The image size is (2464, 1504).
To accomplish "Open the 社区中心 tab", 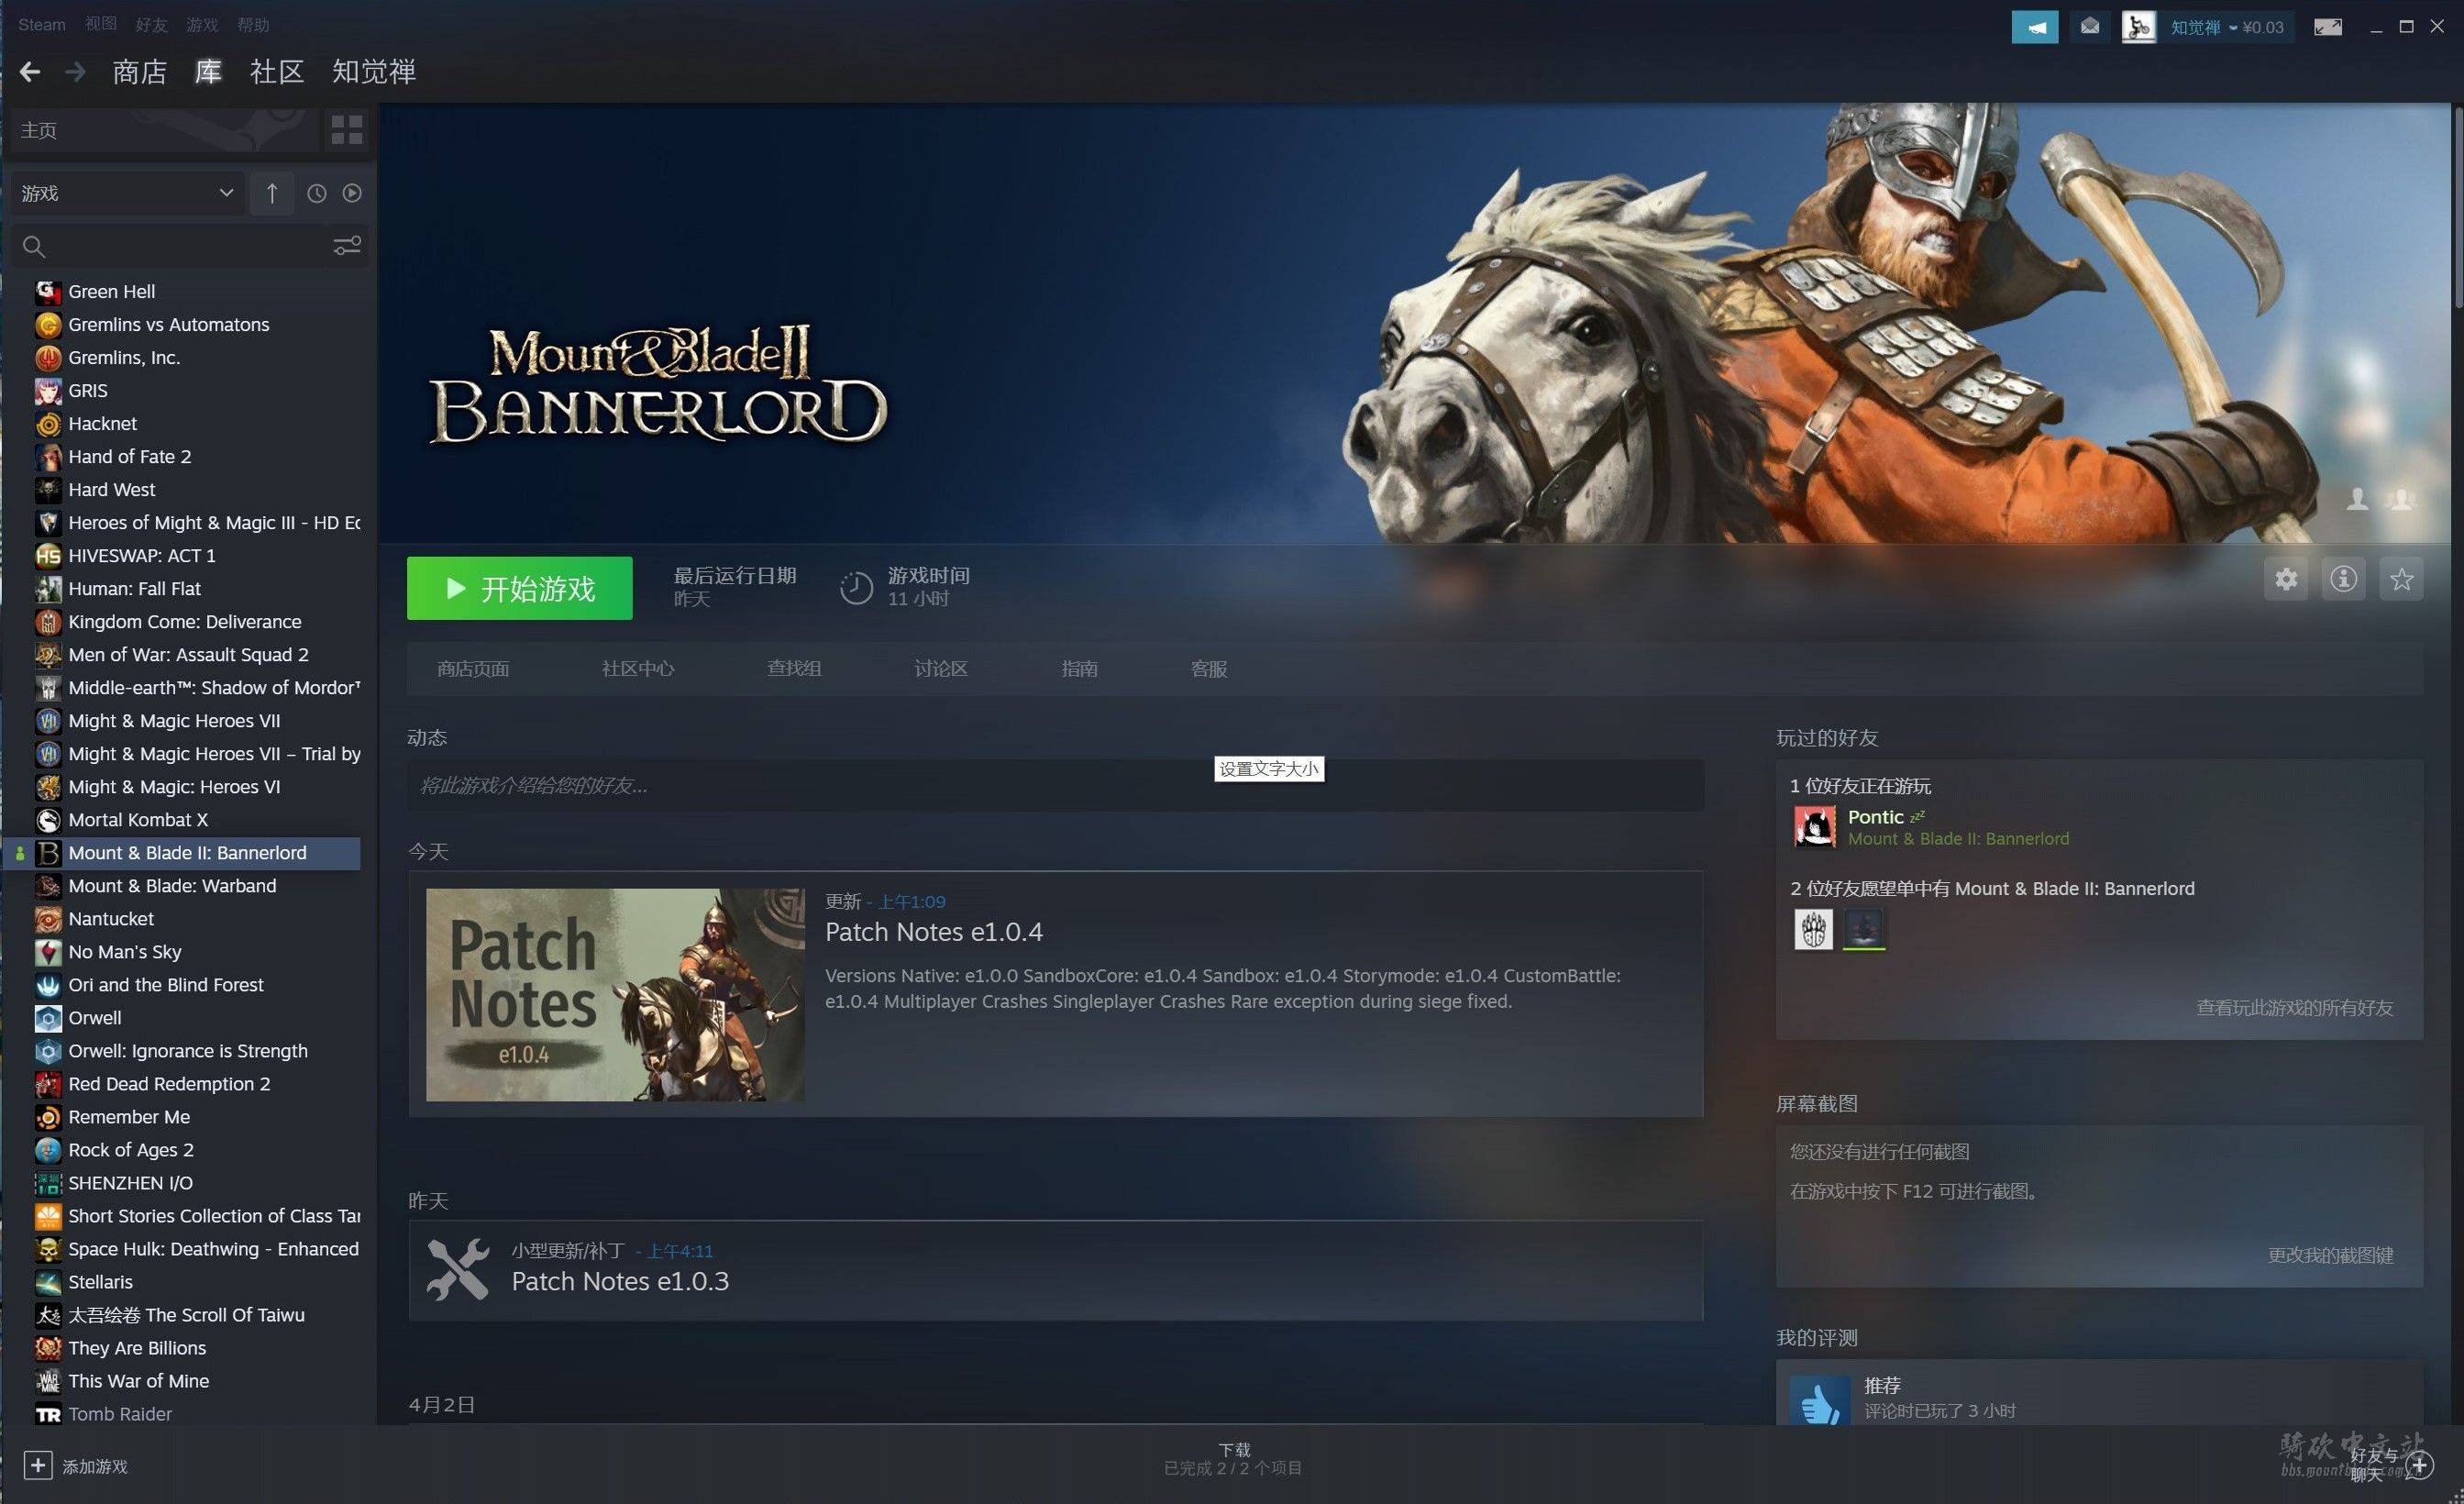I will (638, 669).
